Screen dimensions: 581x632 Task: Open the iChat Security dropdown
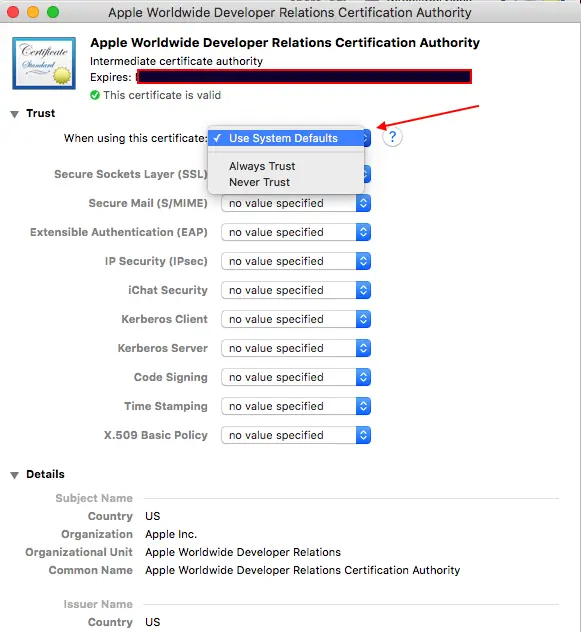point(296,290)
